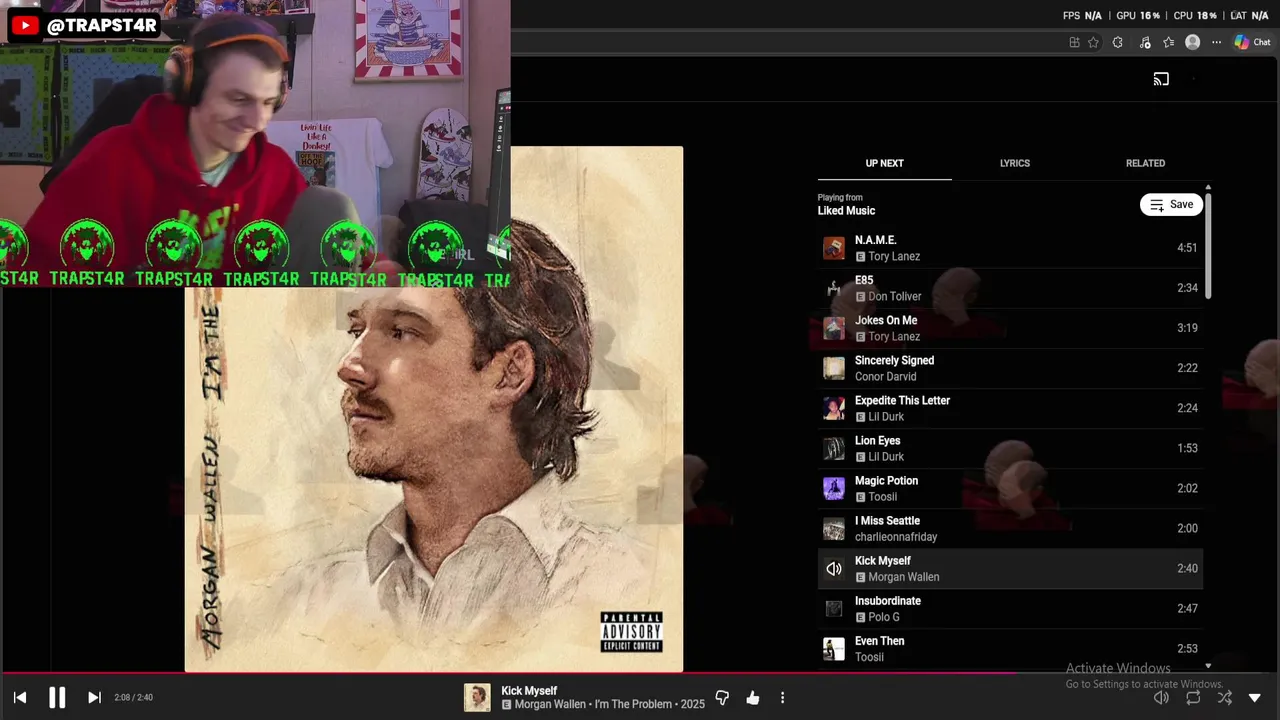
Task: Click Morgan Wallen artist link in player bar
Action: pyautogui.click(x=552, y=704)
